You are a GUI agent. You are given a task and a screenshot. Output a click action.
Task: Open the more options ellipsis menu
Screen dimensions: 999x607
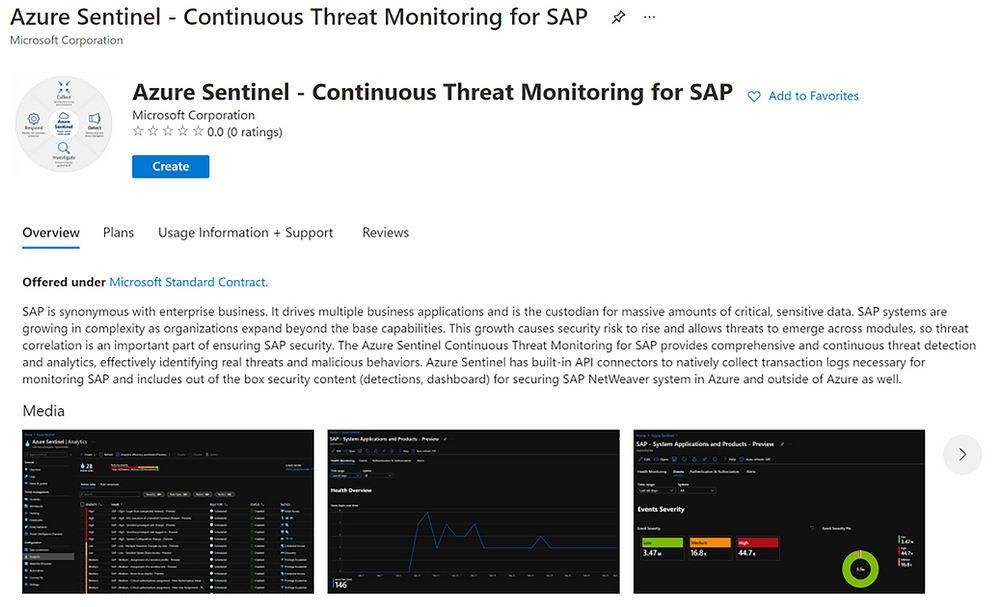[x=650, y=17]
